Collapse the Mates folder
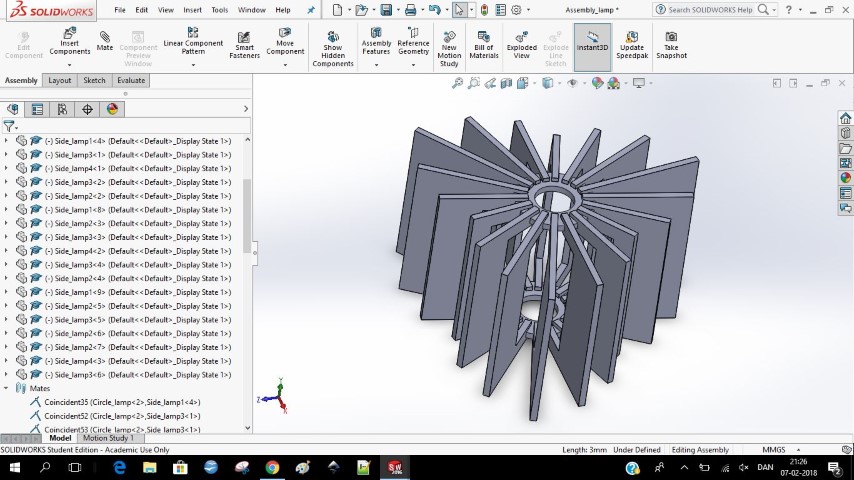This screenshot has width=854, height=480. point(6,388)
